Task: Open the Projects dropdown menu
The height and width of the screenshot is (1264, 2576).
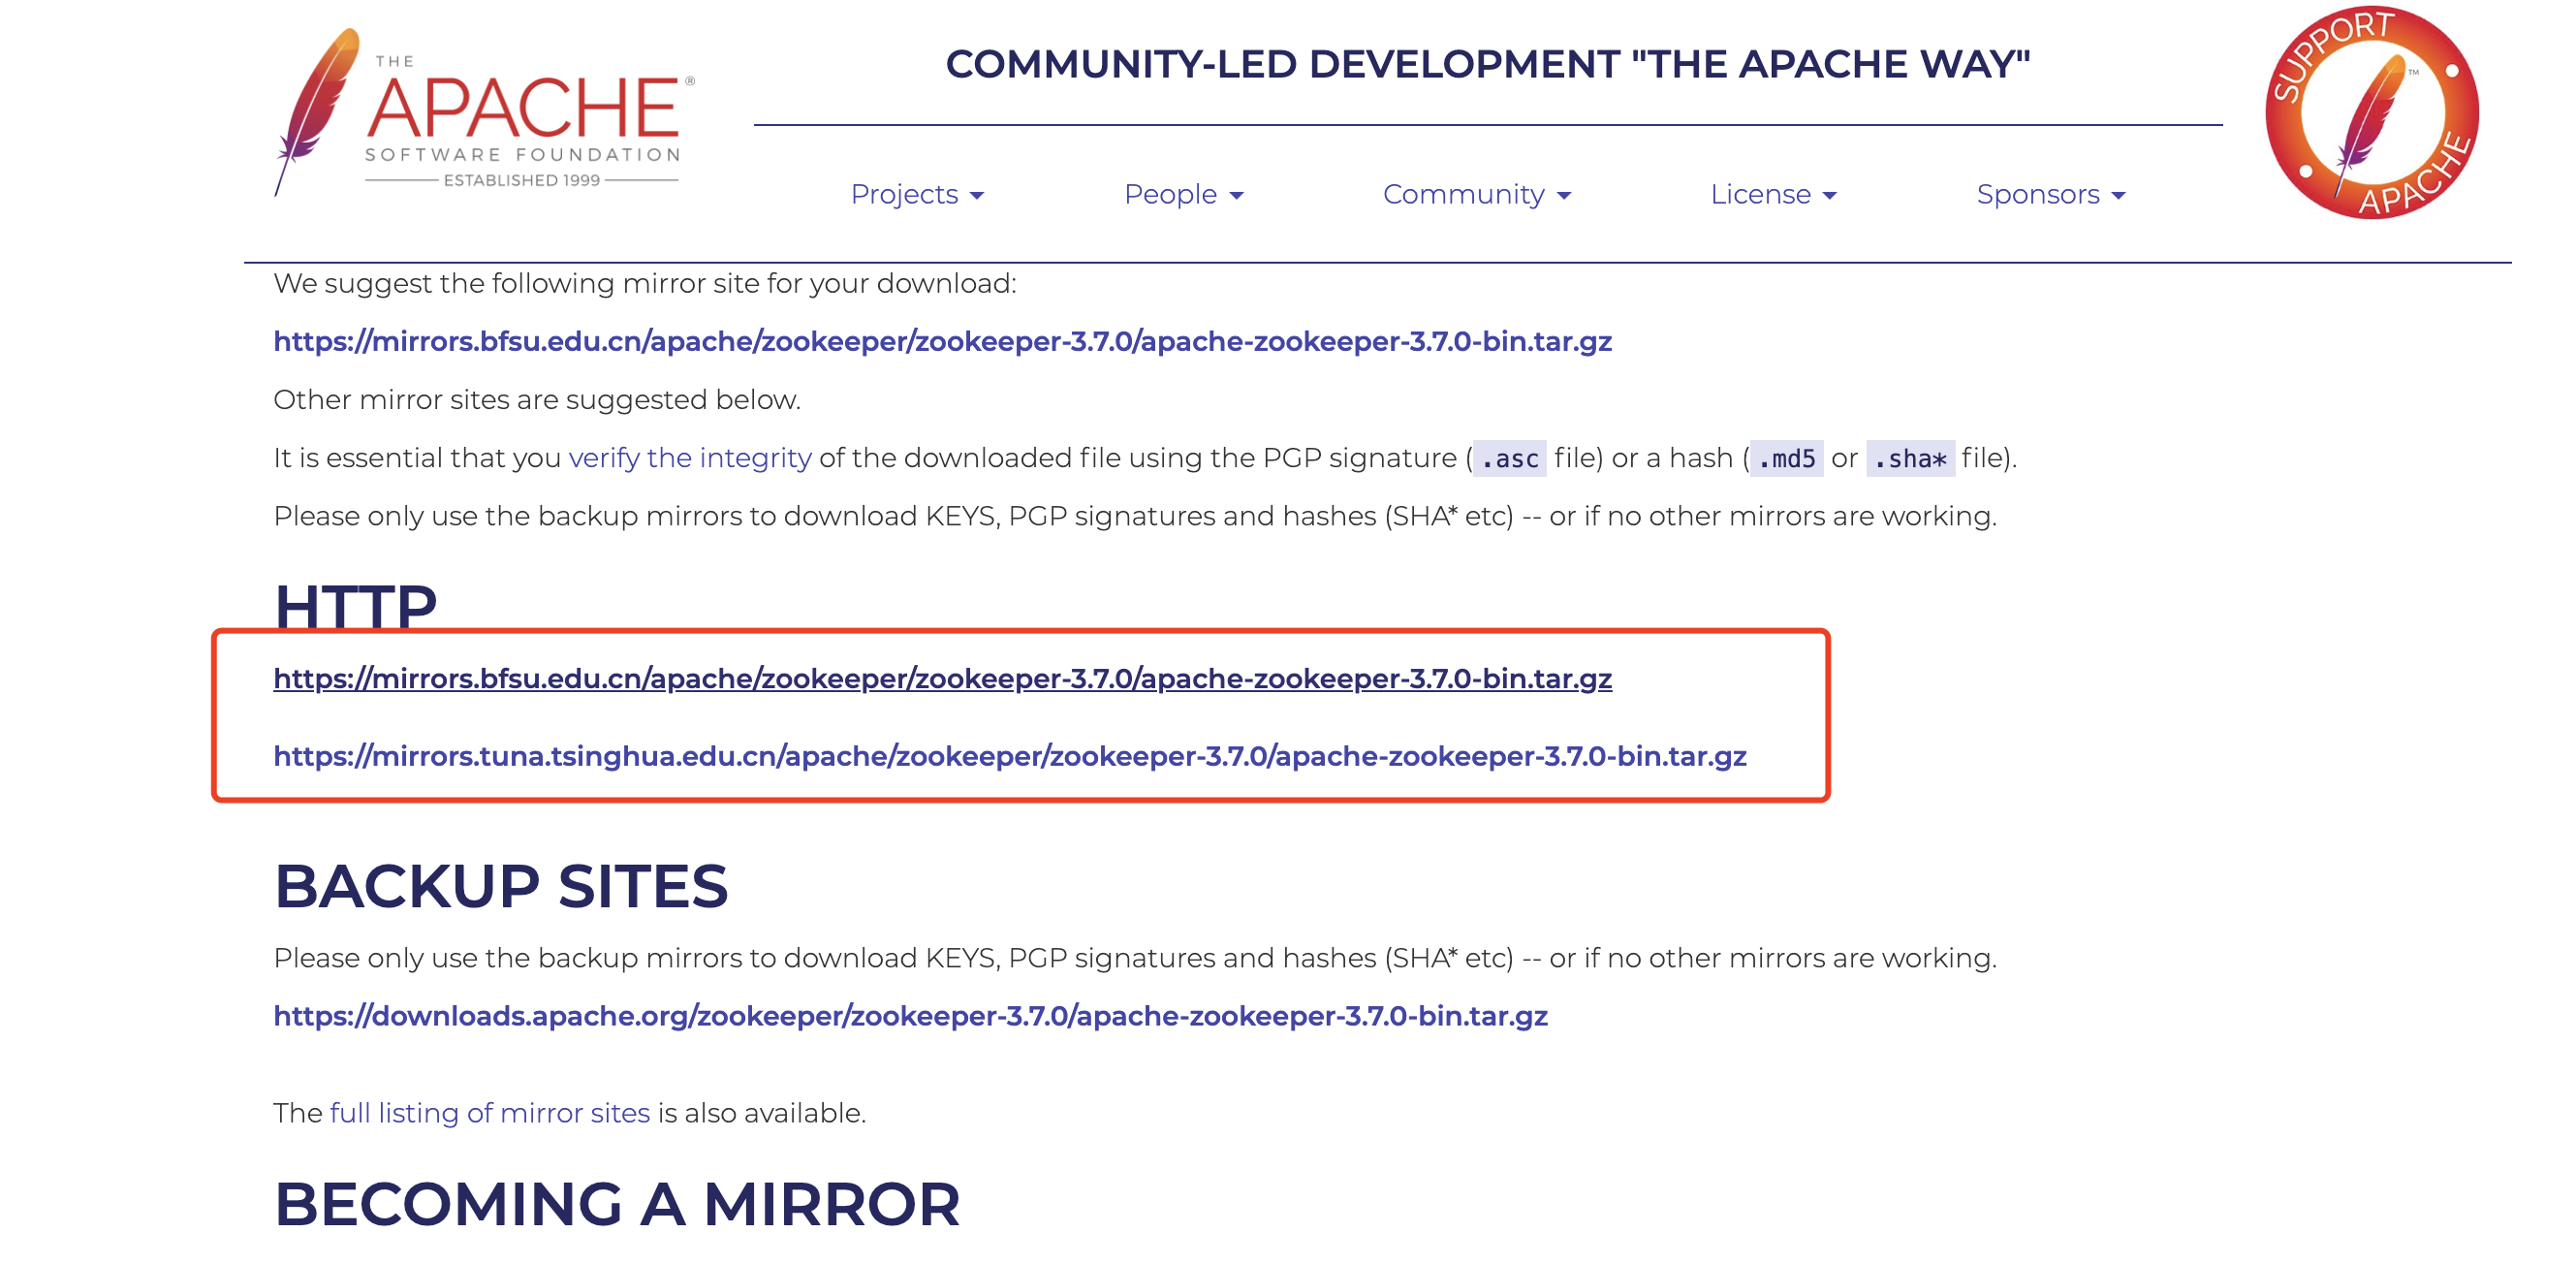Action: click(x=904, y=194)
